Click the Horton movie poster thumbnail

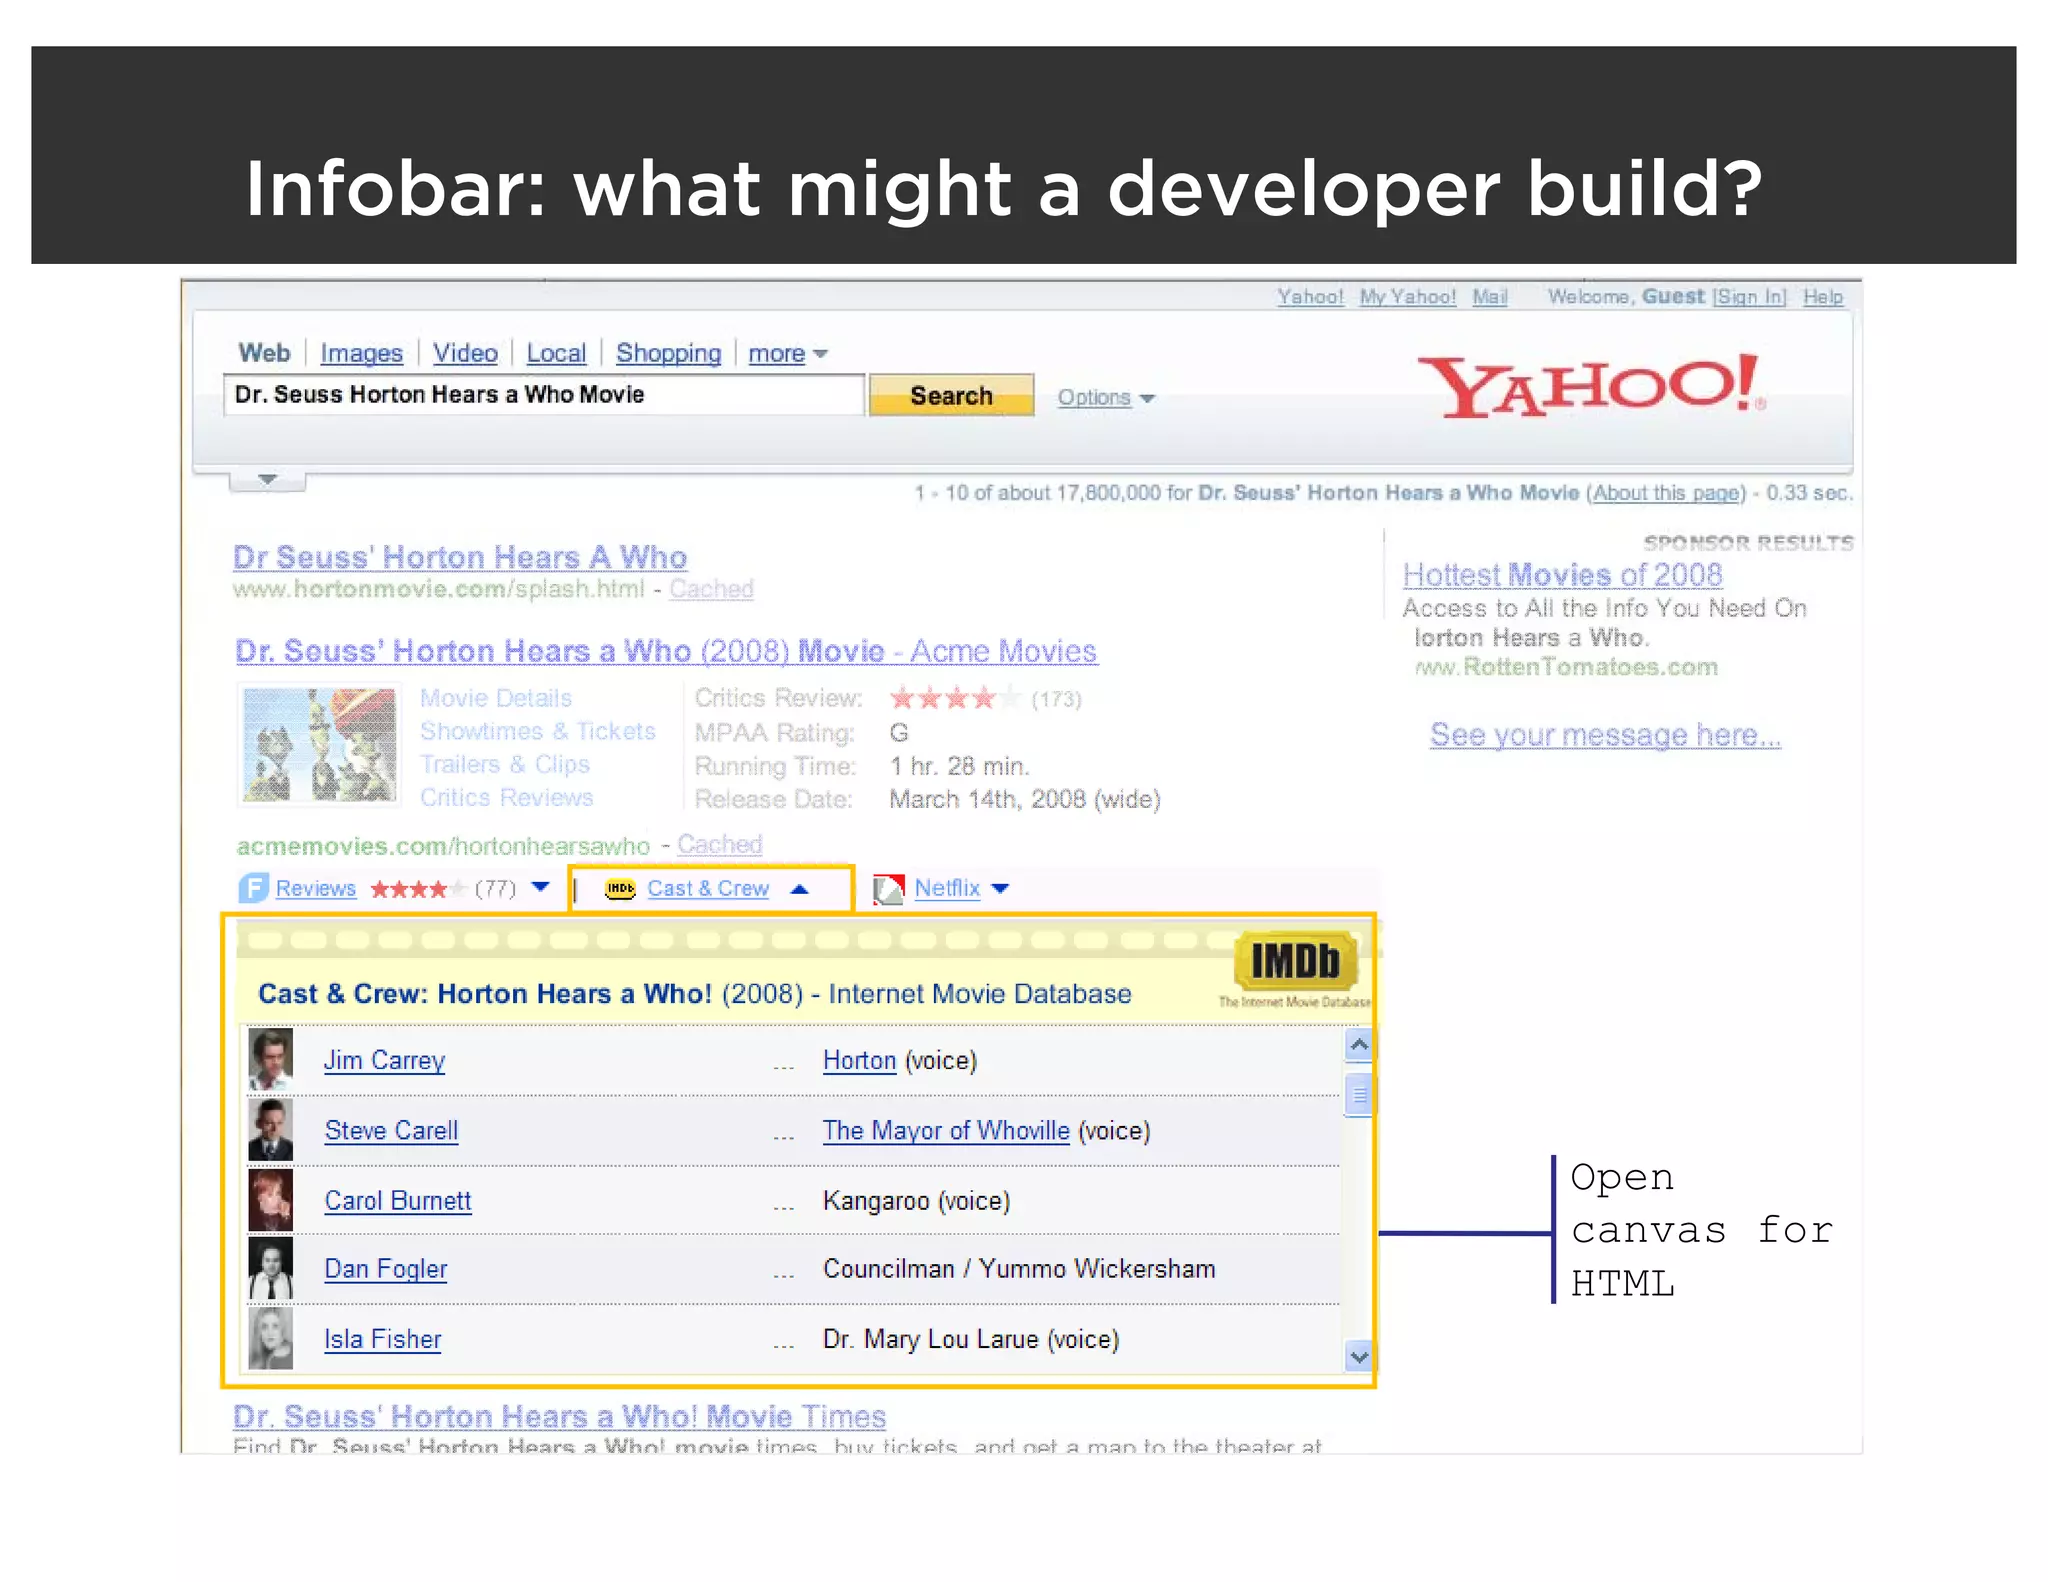click(320, 745)
